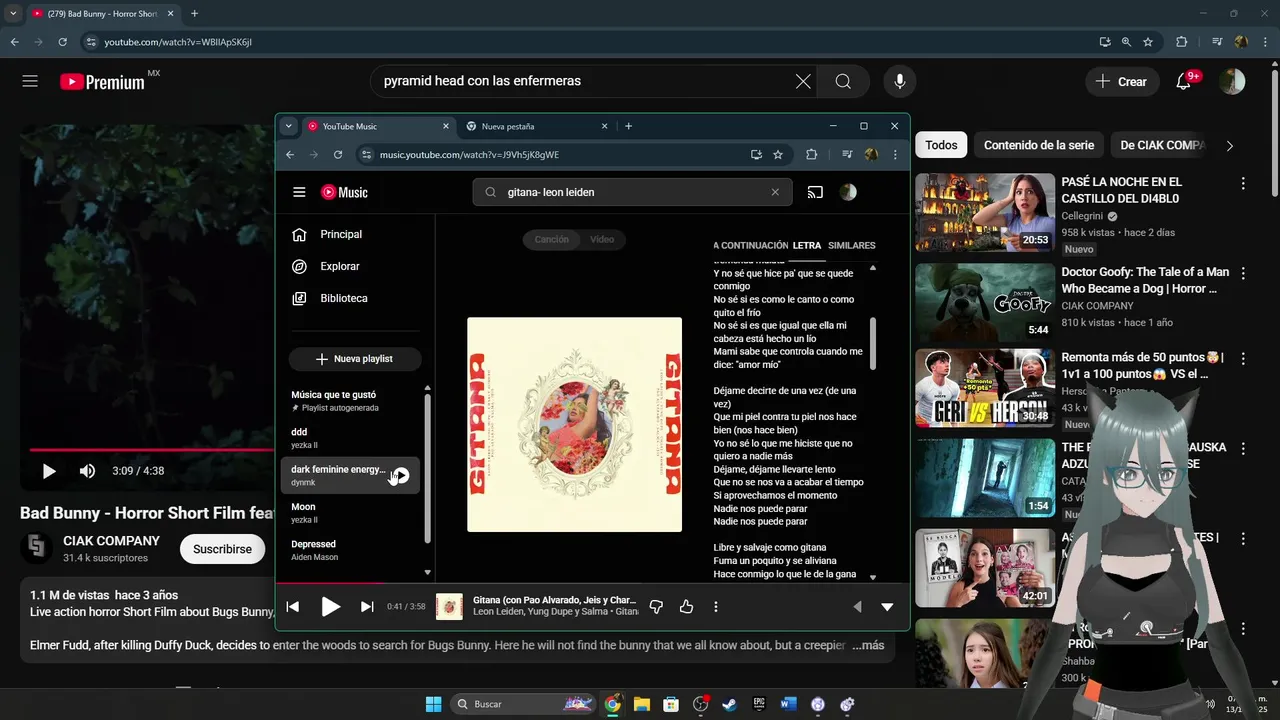
Task: Click the volume icon in music player bar
Action: 857,606
